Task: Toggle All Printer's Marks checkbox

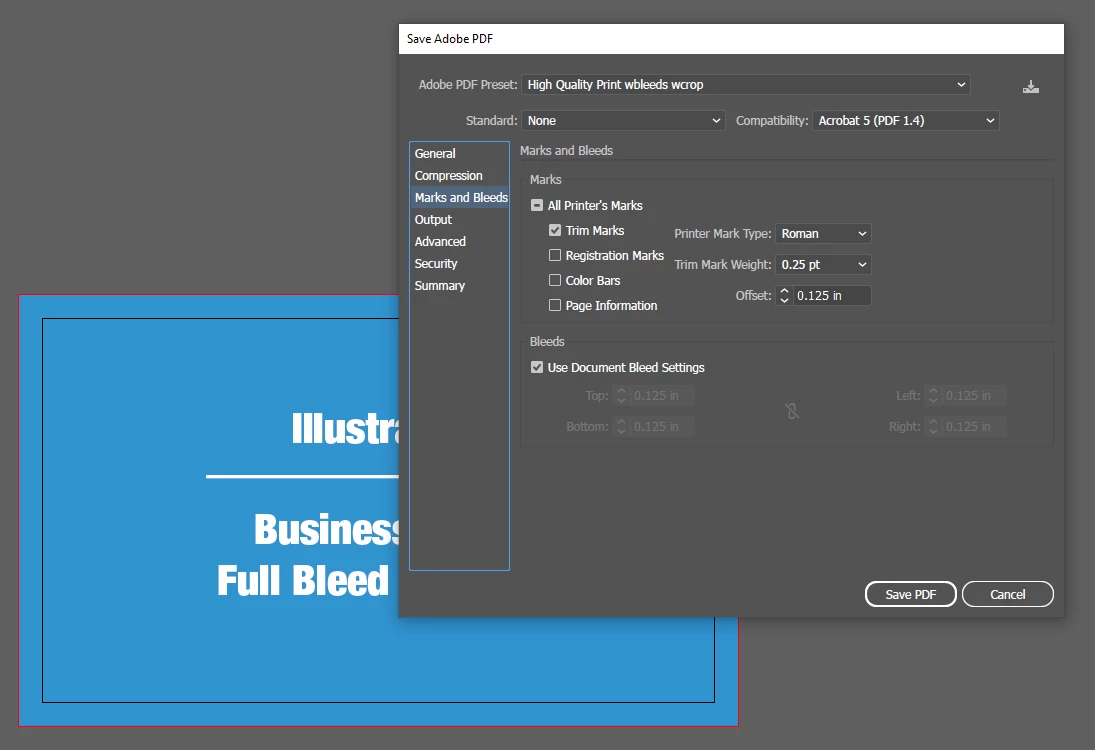Action: (x=537, y=205)
